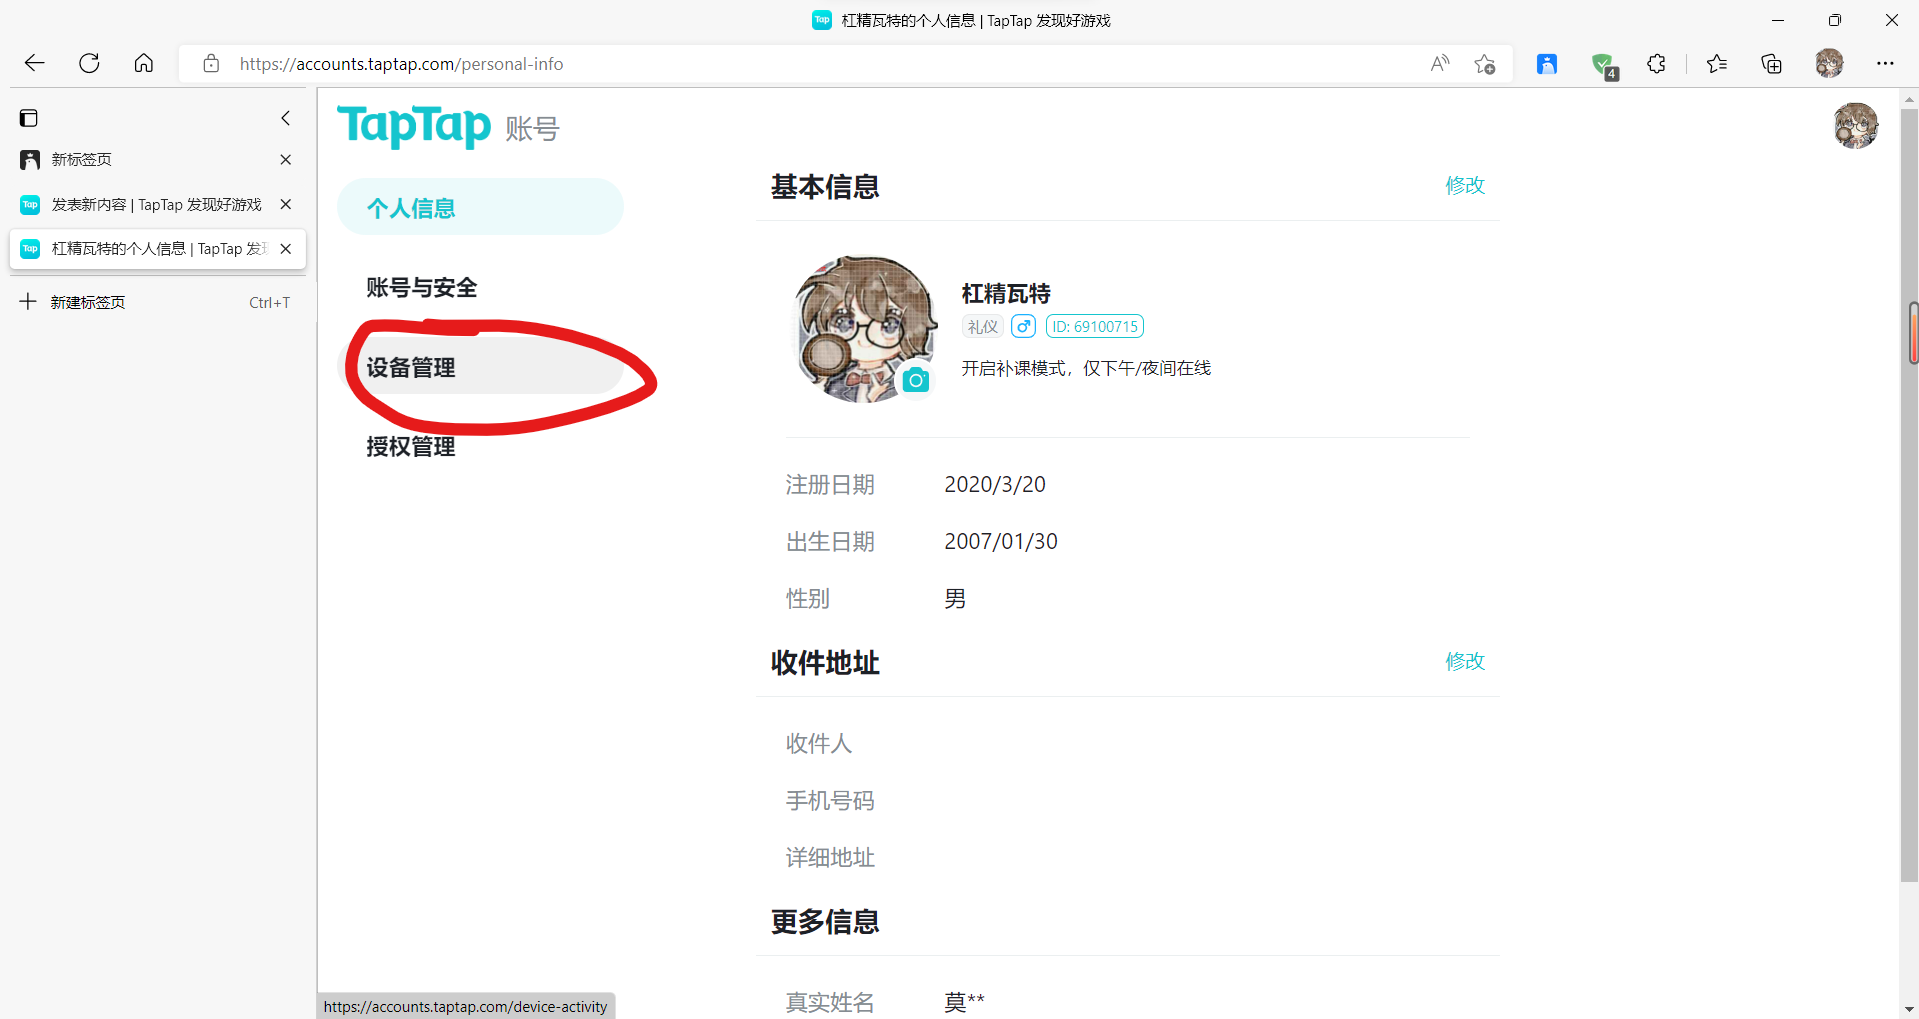Open the green shield extension with badge
Screen dimensions: 1919x1019
click(1604, 66)
